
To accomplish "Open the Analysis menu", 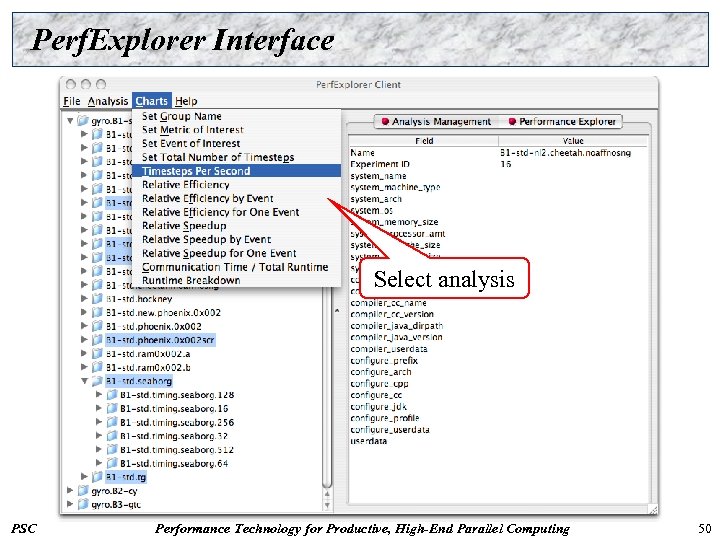I will pyautogui.click(x=108, y=101).
